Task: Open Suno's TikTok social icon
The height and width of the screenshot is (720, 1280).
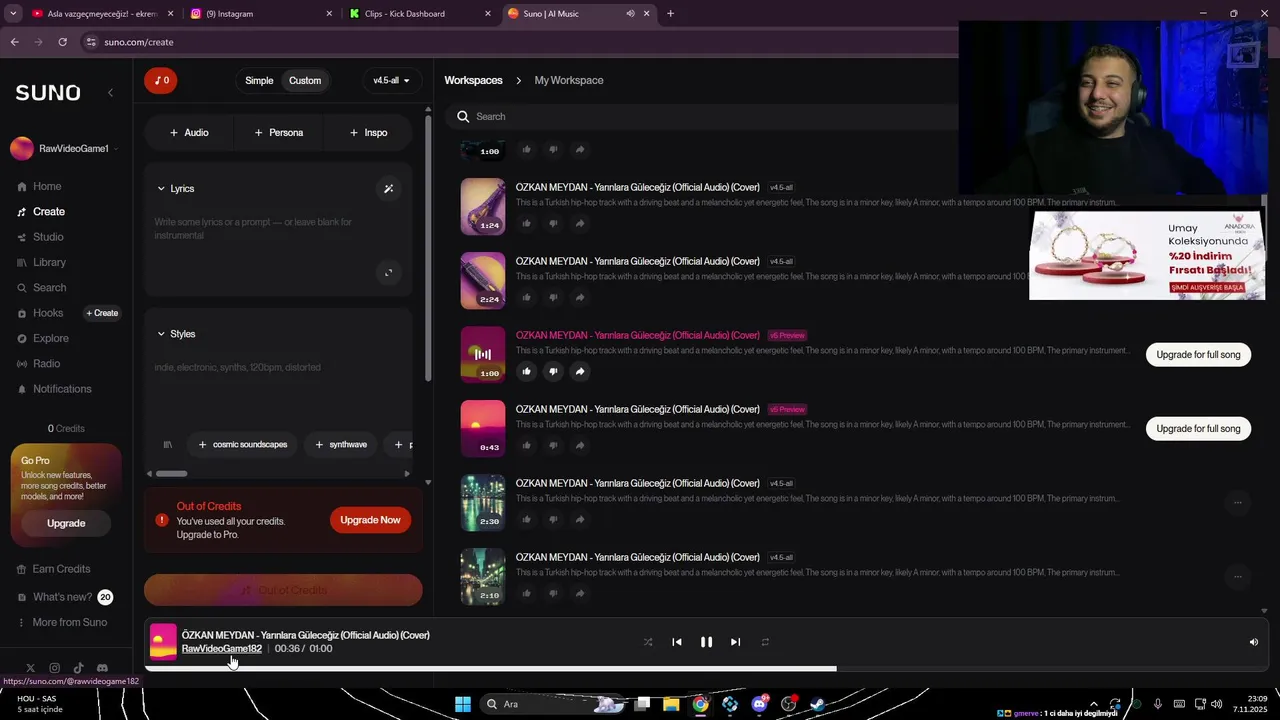Action: point(78,668)
